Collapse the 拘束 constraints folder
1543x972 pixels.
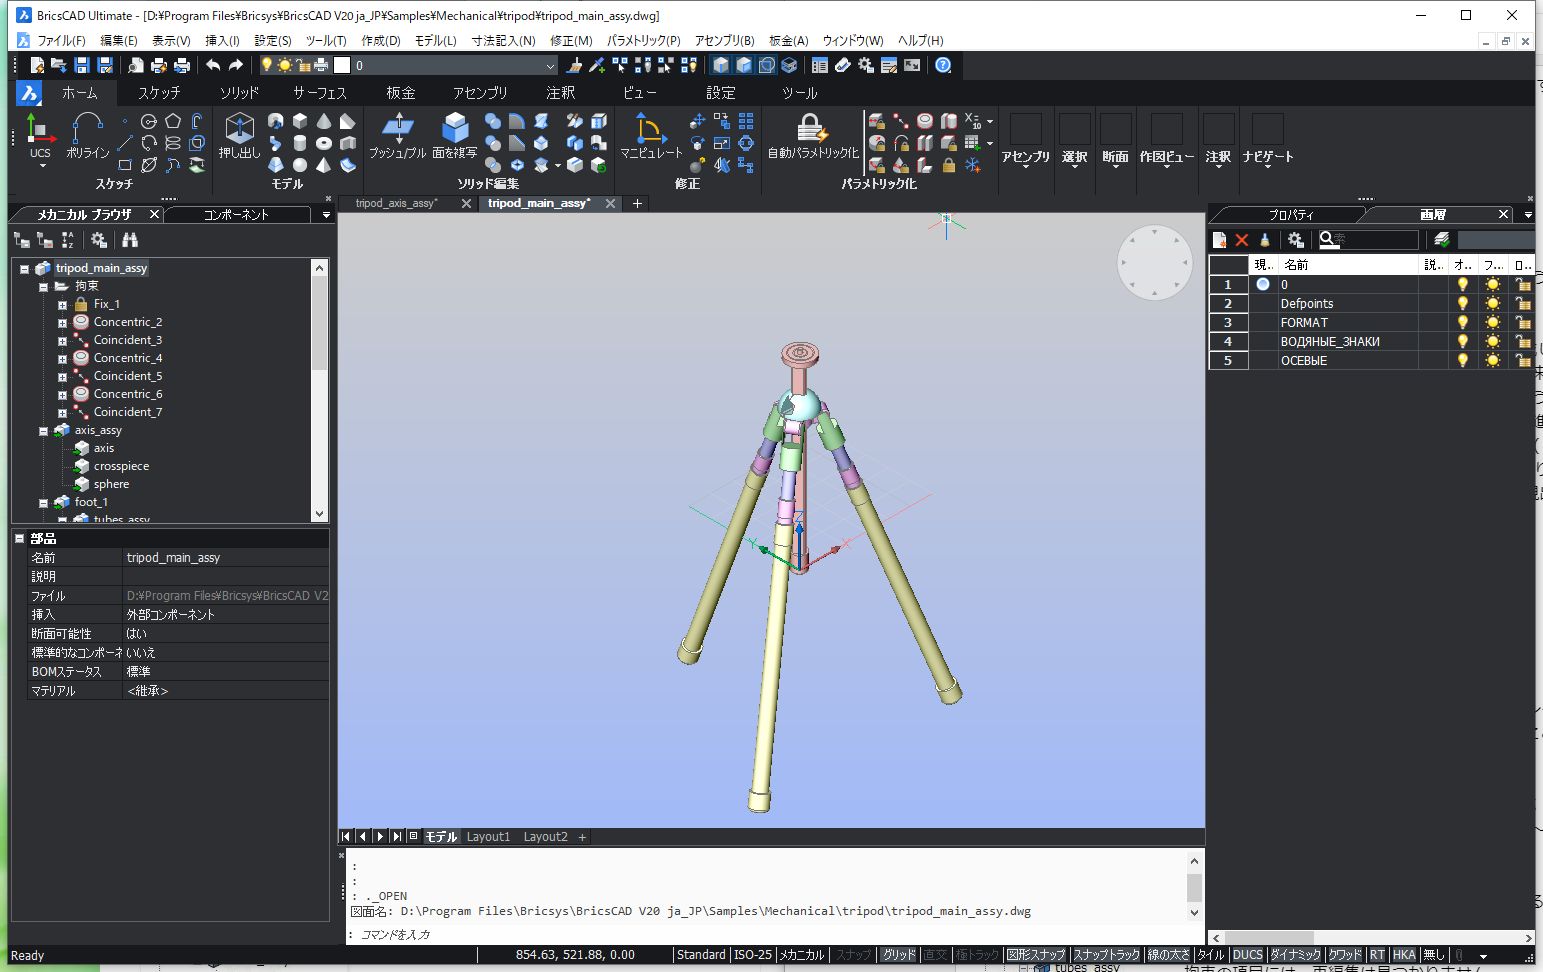[x=42, y=285]
